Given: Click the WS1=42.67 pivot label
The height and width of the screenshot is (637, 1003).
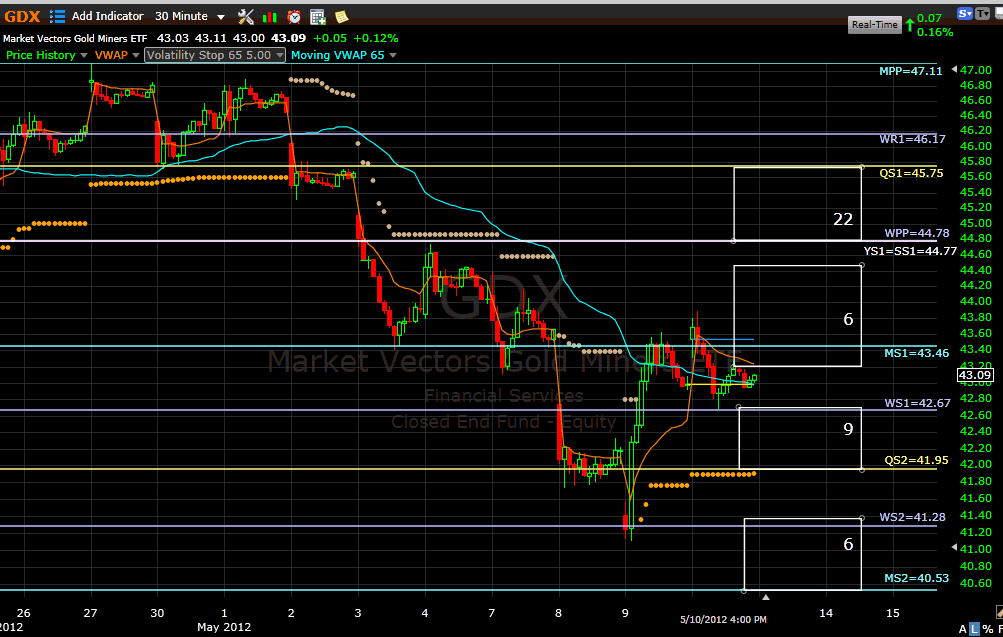Looking at the screenshot, I should point(917,403).
